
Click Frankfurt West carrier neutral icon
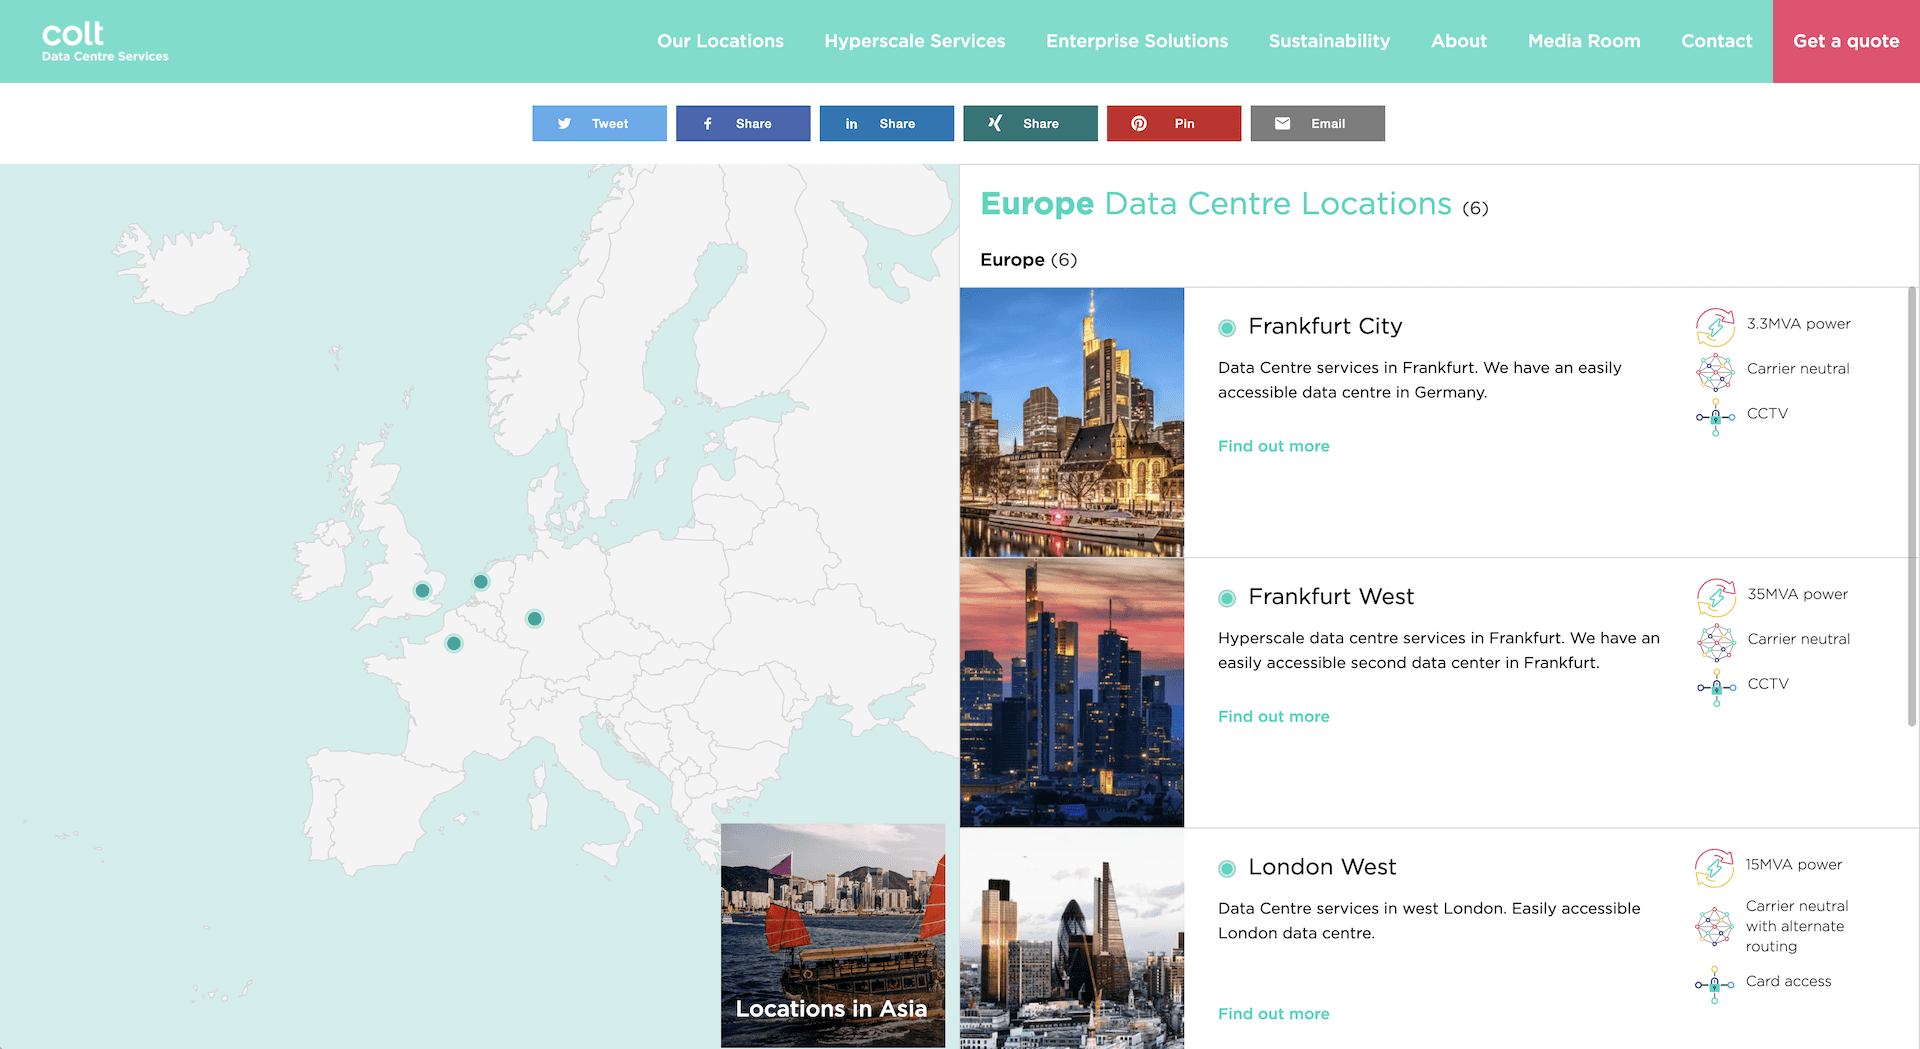pos(1716,642)
